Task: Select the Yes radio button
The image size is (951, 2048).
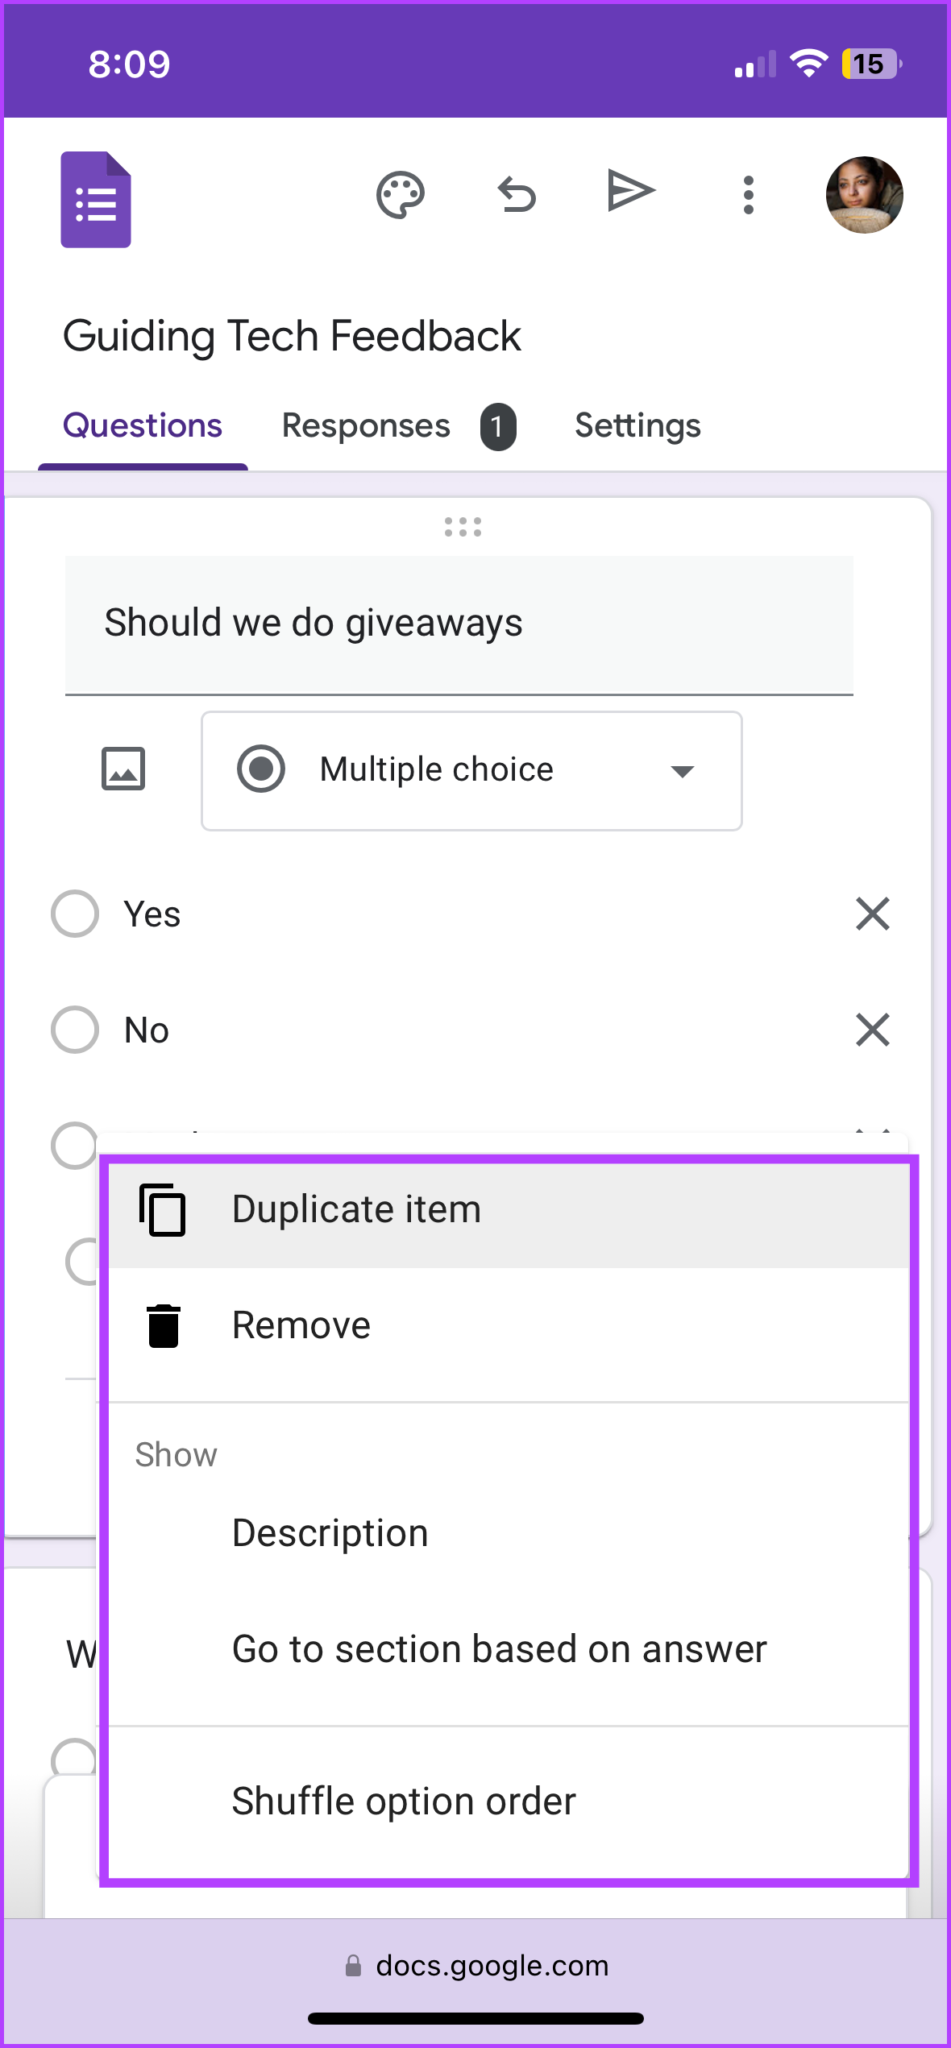Action: (x=73, y=913)
